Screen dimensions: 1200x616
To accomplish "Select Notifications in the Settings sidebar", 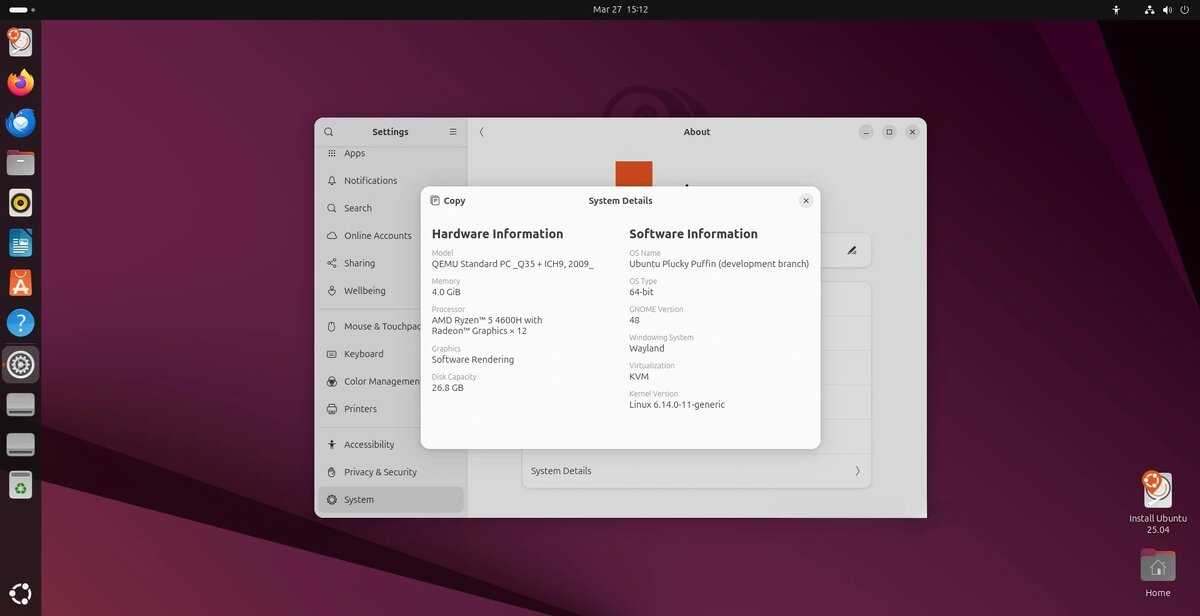I will click(368, 180).
